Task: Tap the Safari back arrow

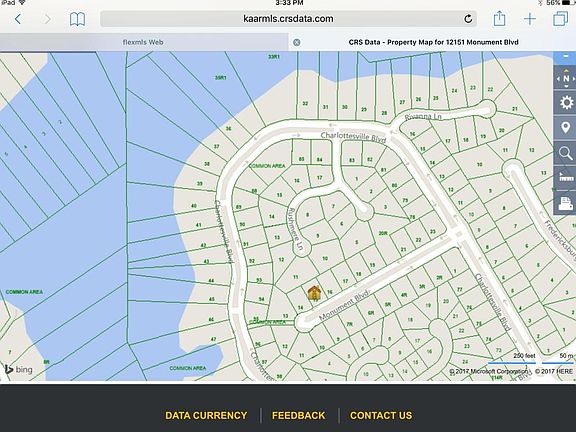Action: (18, 19)
